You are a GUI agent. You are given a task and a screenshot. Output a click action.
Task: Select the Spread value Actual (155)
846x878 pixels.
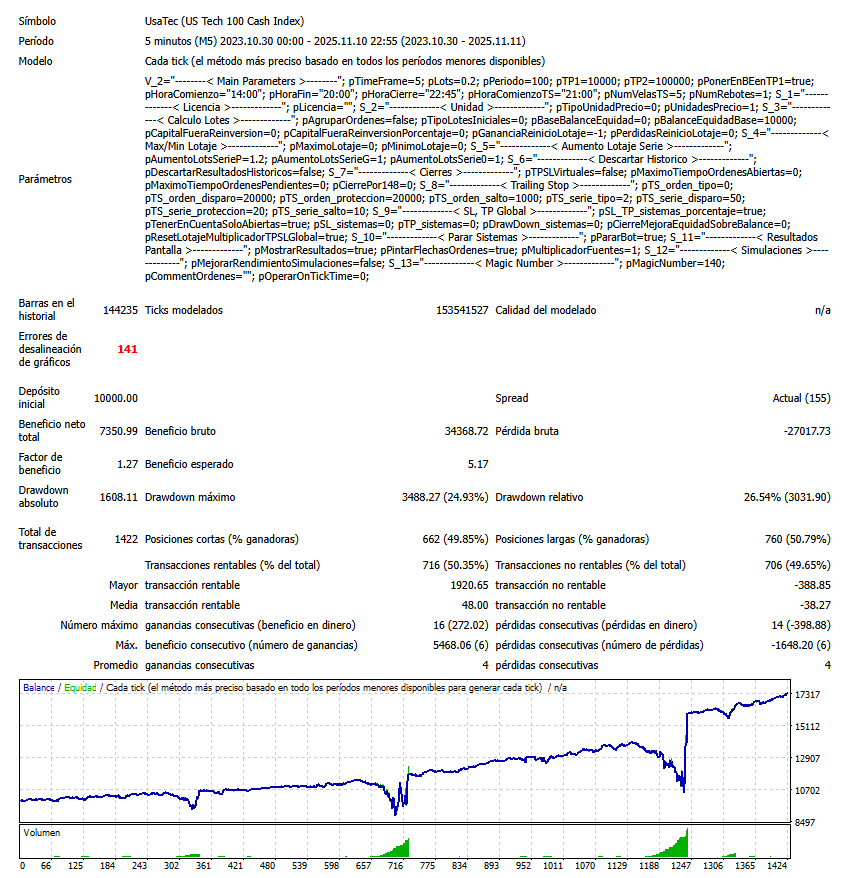tap(802, 398)
